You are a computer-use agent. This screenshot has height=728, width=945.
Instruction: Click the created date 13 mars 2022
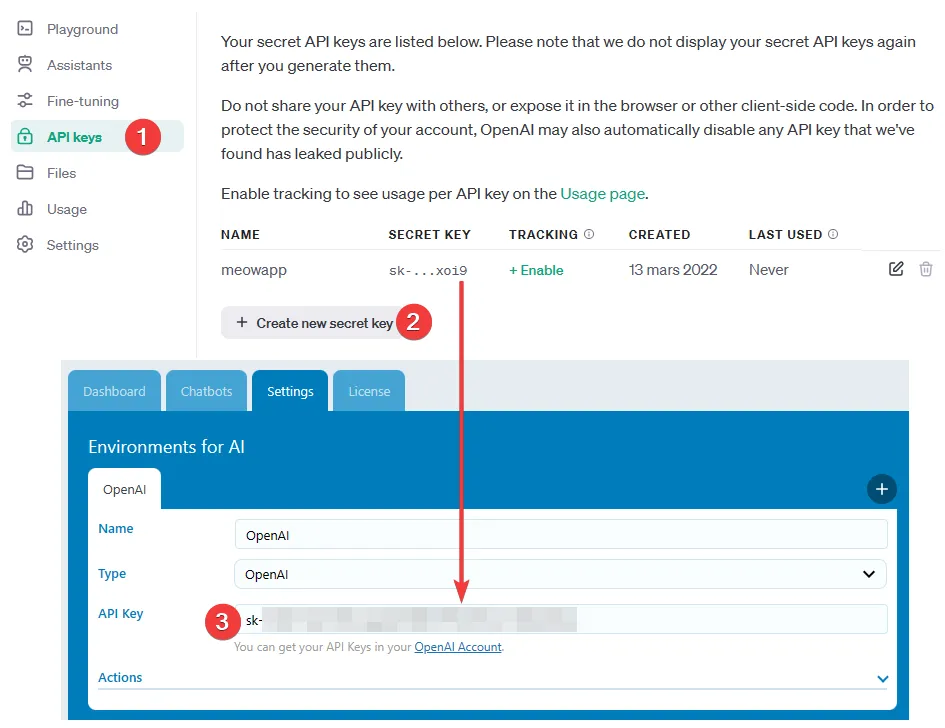(673, 269)
